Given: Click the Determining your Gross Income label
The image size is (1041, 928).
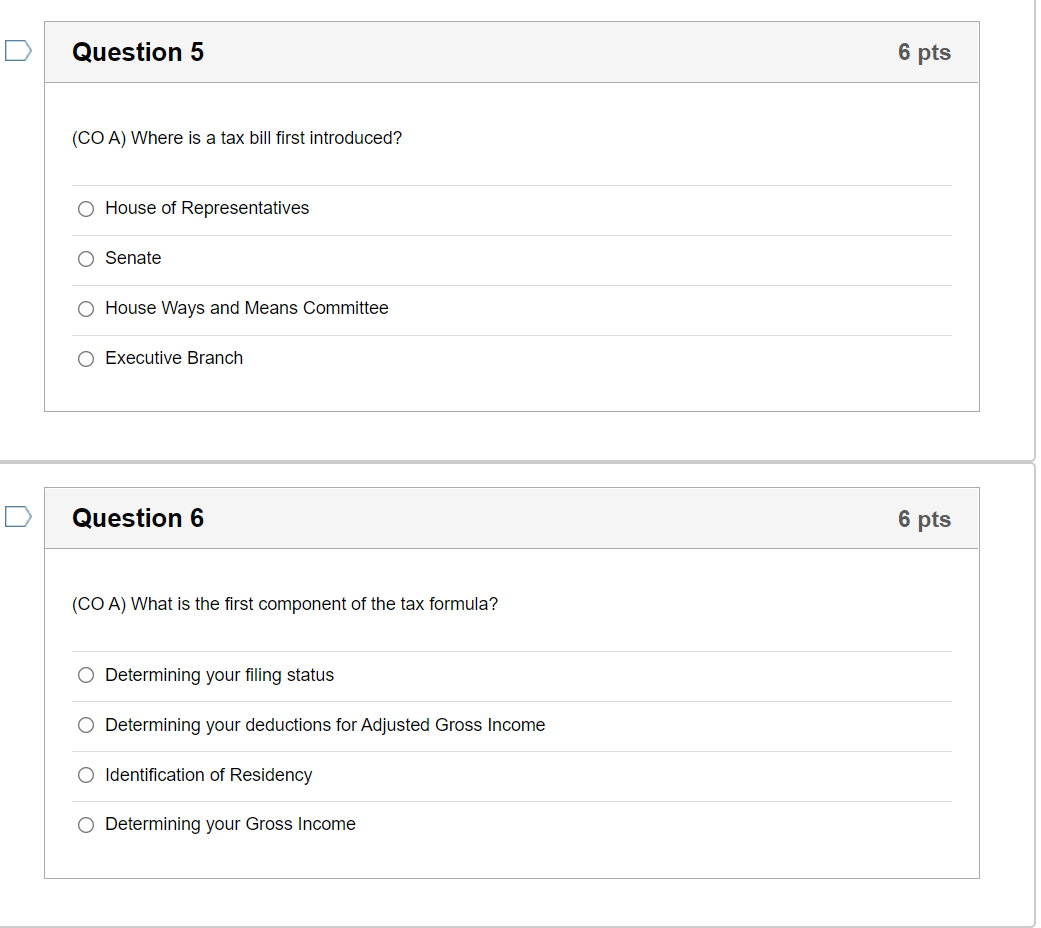Looking at the screenshot, I should (229, 824).
